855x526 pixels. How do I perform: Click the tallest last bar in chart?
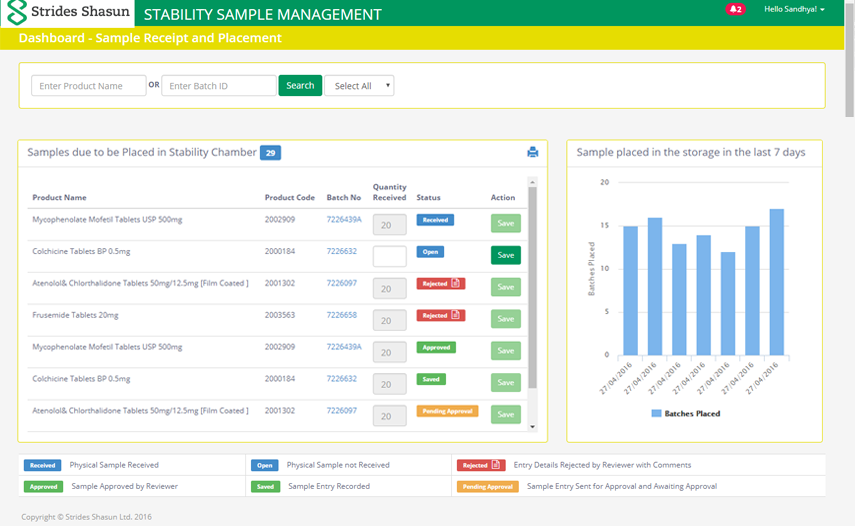point(776,282)
